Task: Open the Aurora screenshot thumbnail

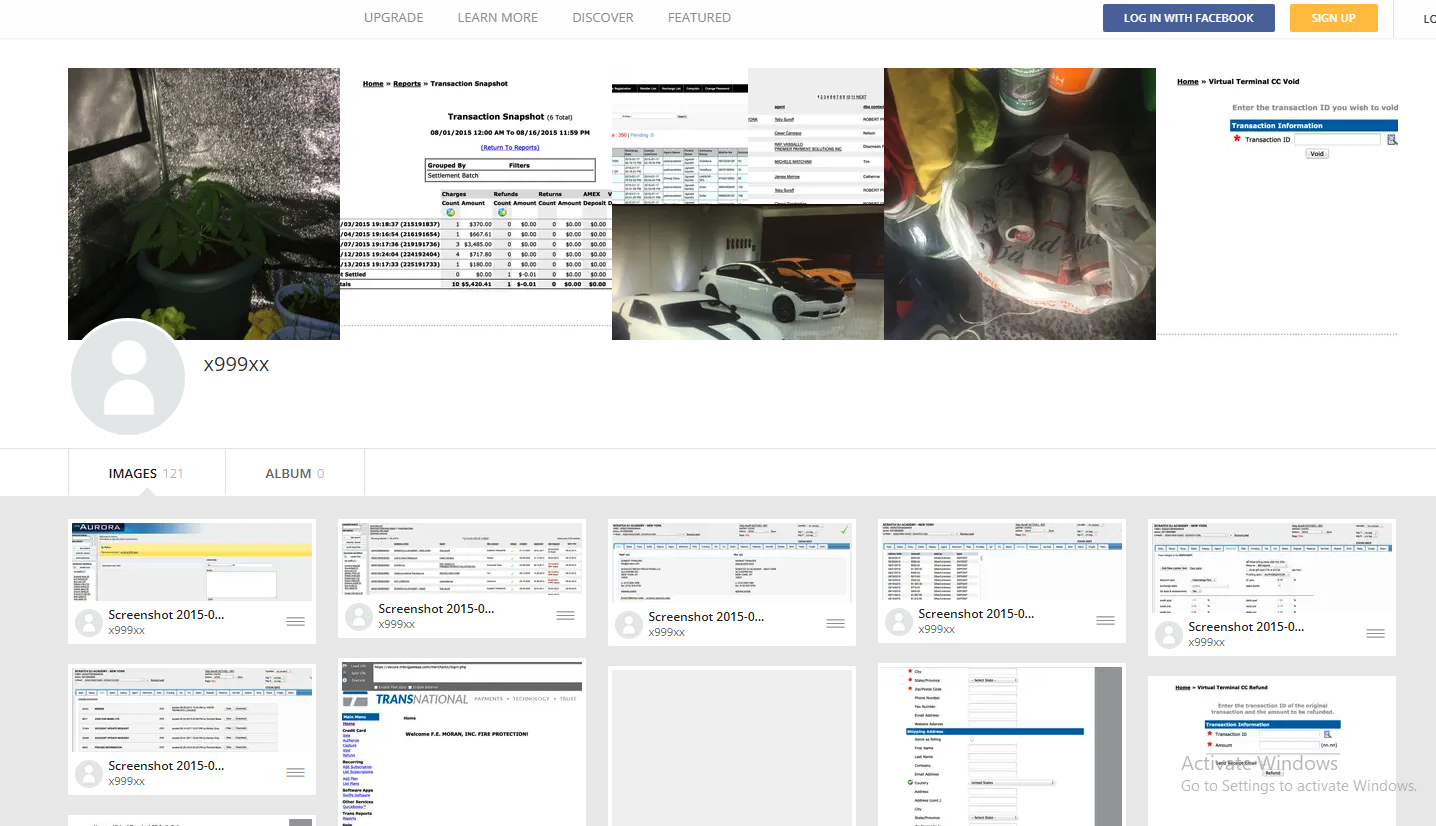Action: tap(192, 561)
